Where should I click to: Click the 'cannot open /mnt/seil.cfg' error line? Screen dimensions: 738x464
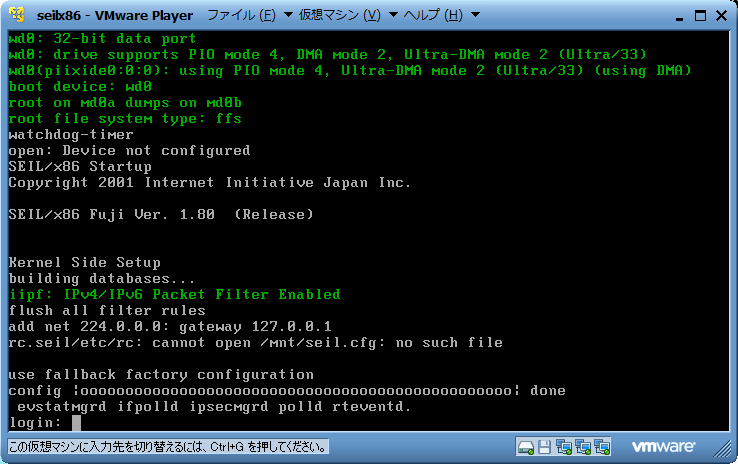coord(256,343)
